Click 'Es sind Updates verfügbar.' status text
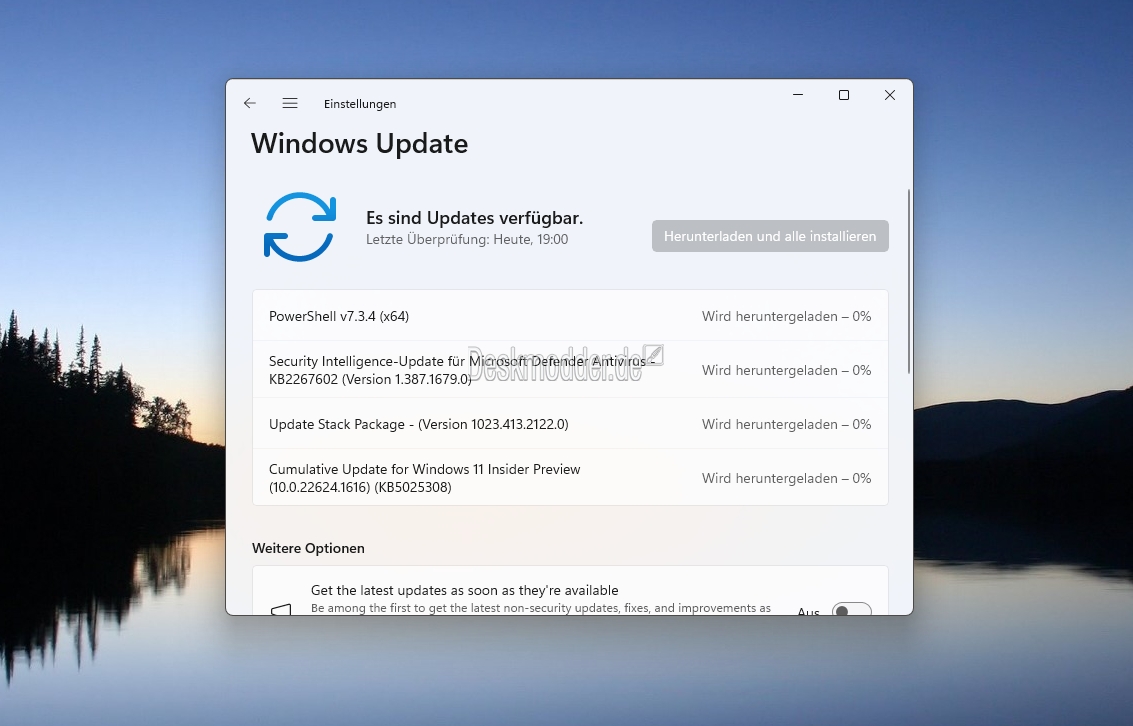The height and width of the screenshot is (726, 1133). 475,217
